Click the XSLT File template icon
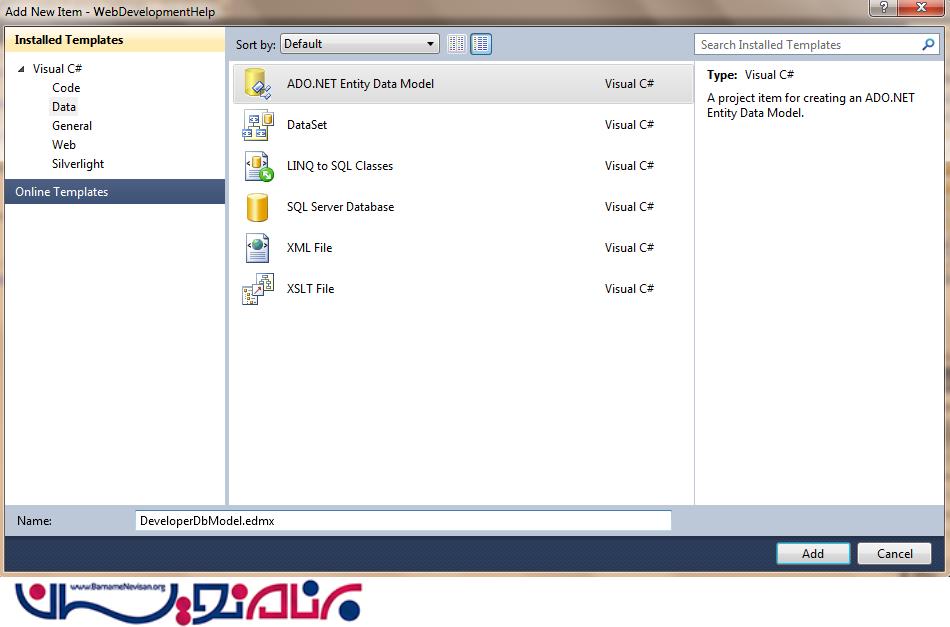Screen dimensions: 950x627 (257, 289)
